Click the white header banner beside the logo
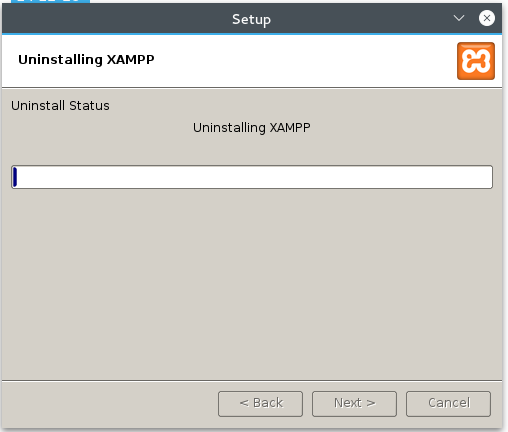 300,61
